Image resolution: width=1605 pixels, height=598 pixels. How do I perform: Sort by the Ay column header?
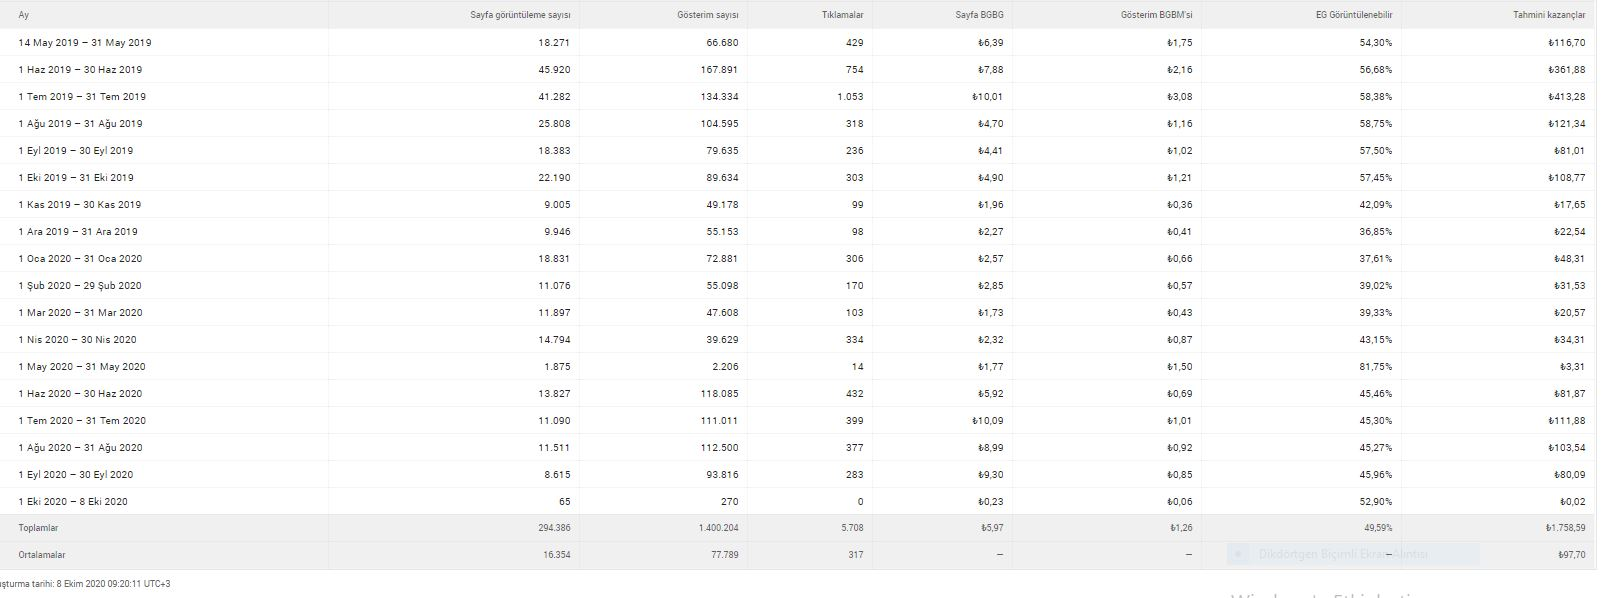24,15
